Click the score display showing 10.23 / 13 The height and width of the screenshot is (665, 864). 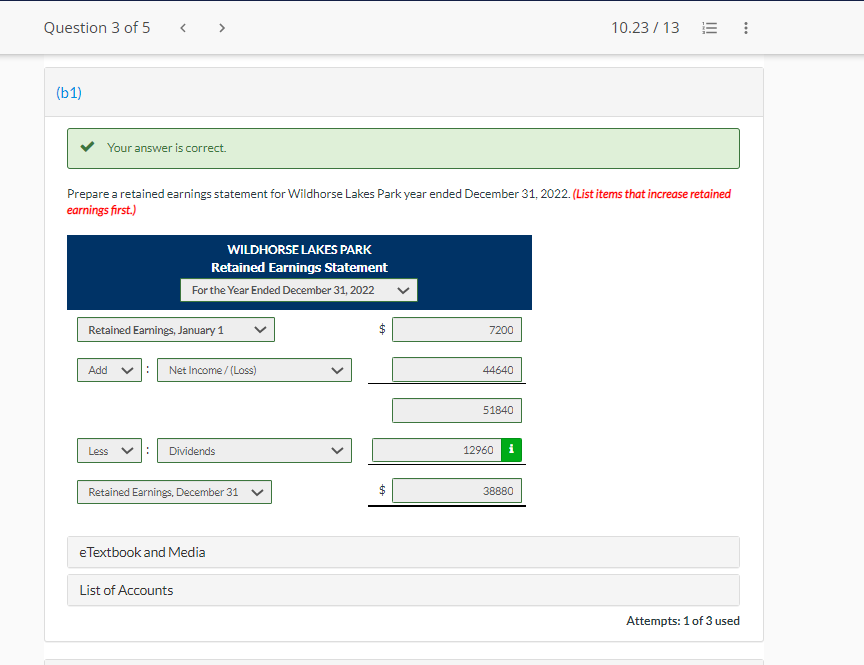coord(645,27)
